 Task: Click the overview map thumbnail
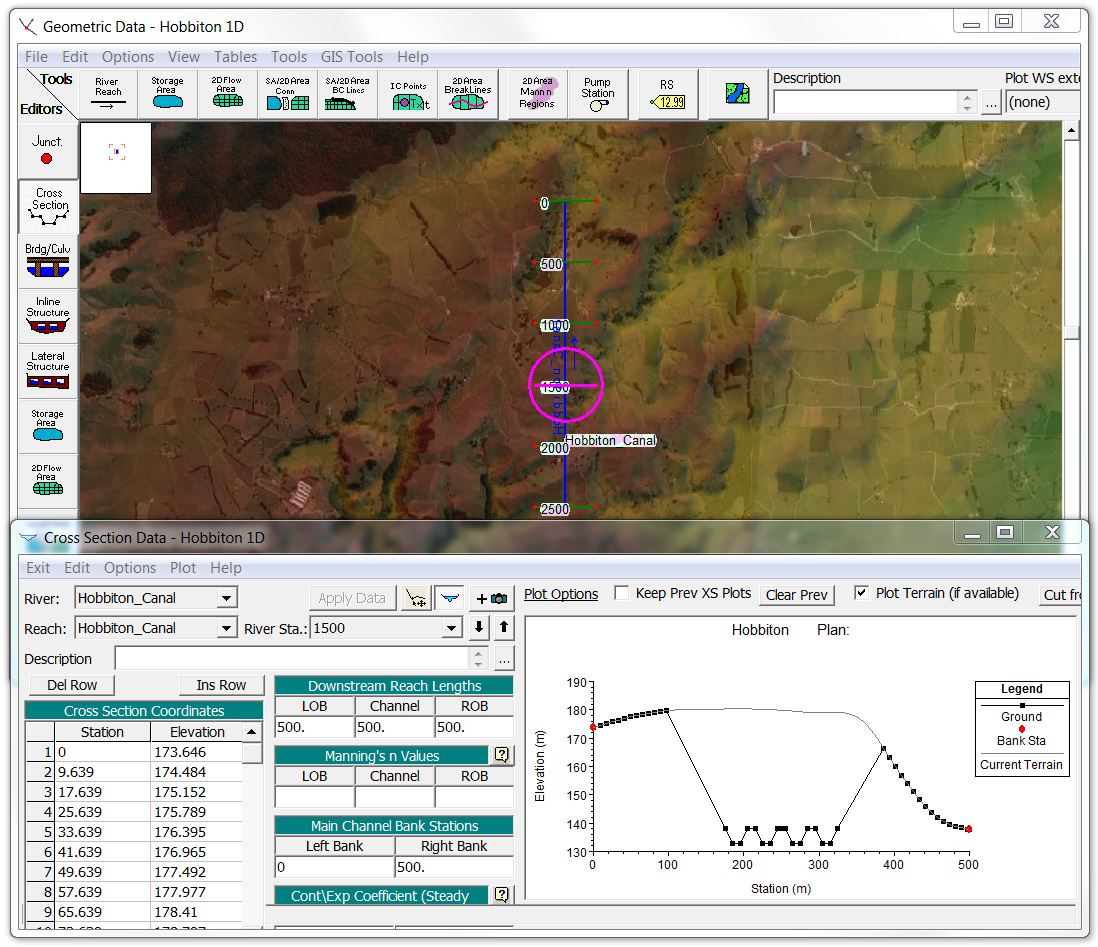[116, 158]
